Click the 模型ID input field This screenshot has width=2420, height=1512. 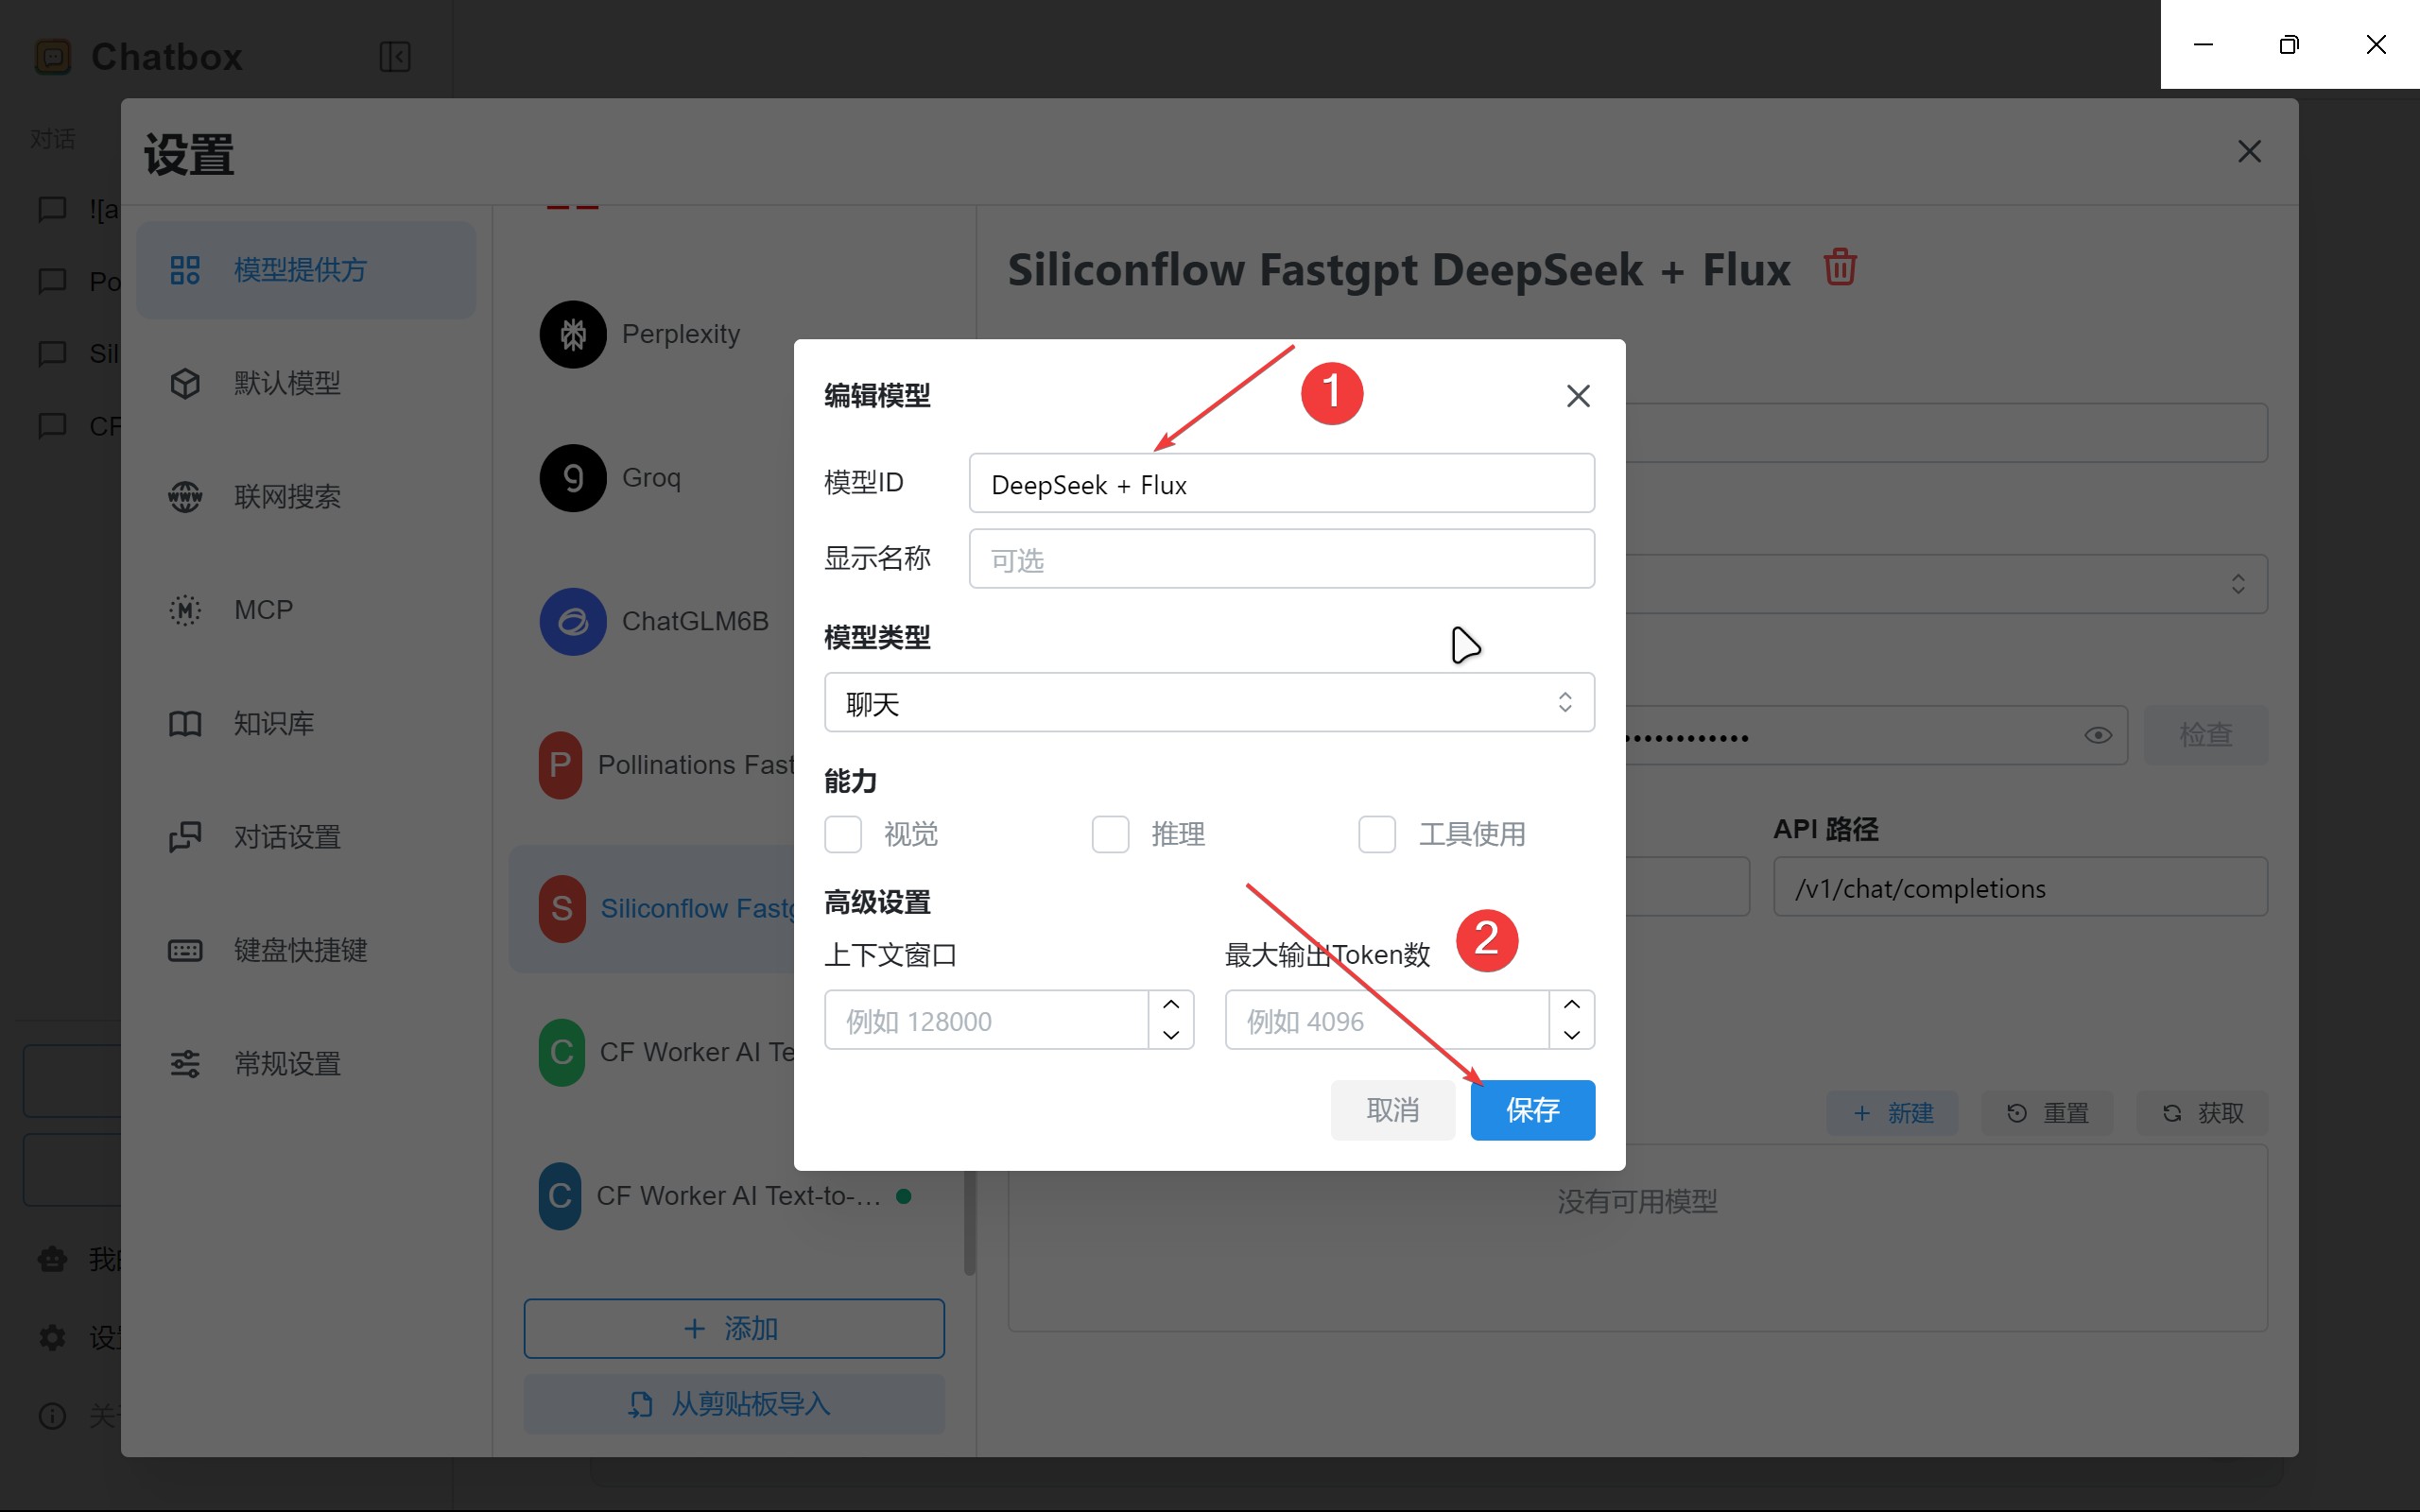click(x=1281, y=484)
